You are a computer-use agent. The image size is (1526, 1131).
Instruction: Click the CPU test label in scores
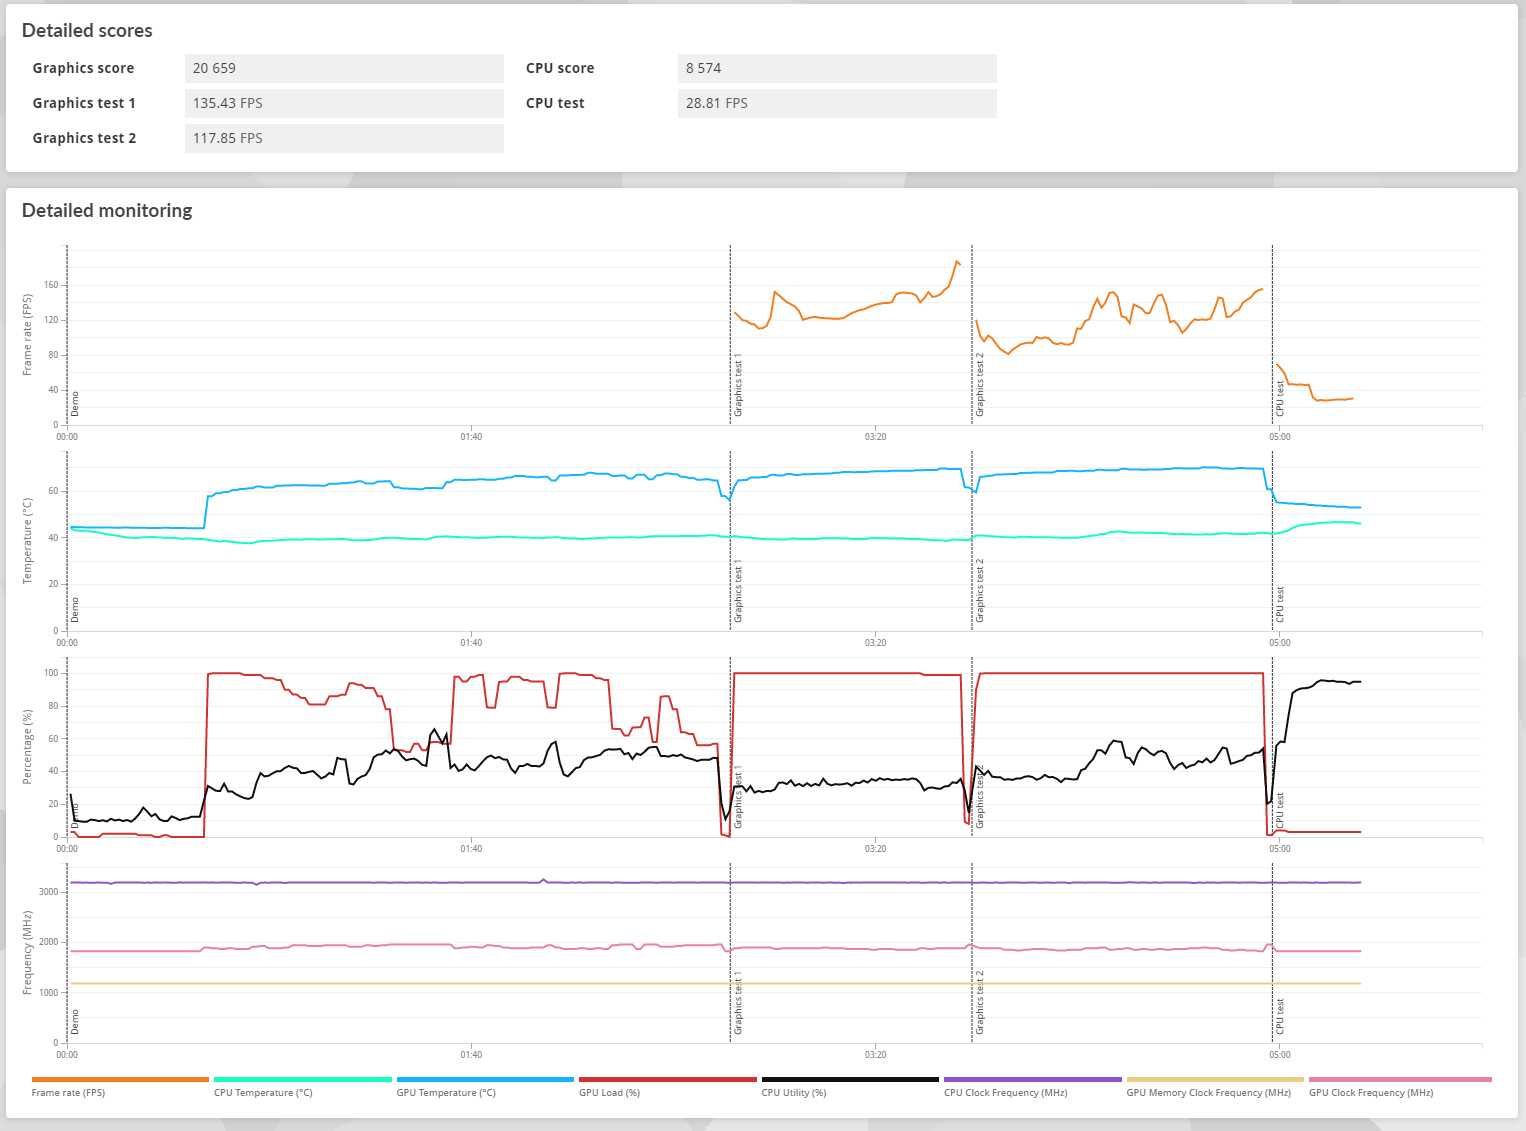coord(555,103)
